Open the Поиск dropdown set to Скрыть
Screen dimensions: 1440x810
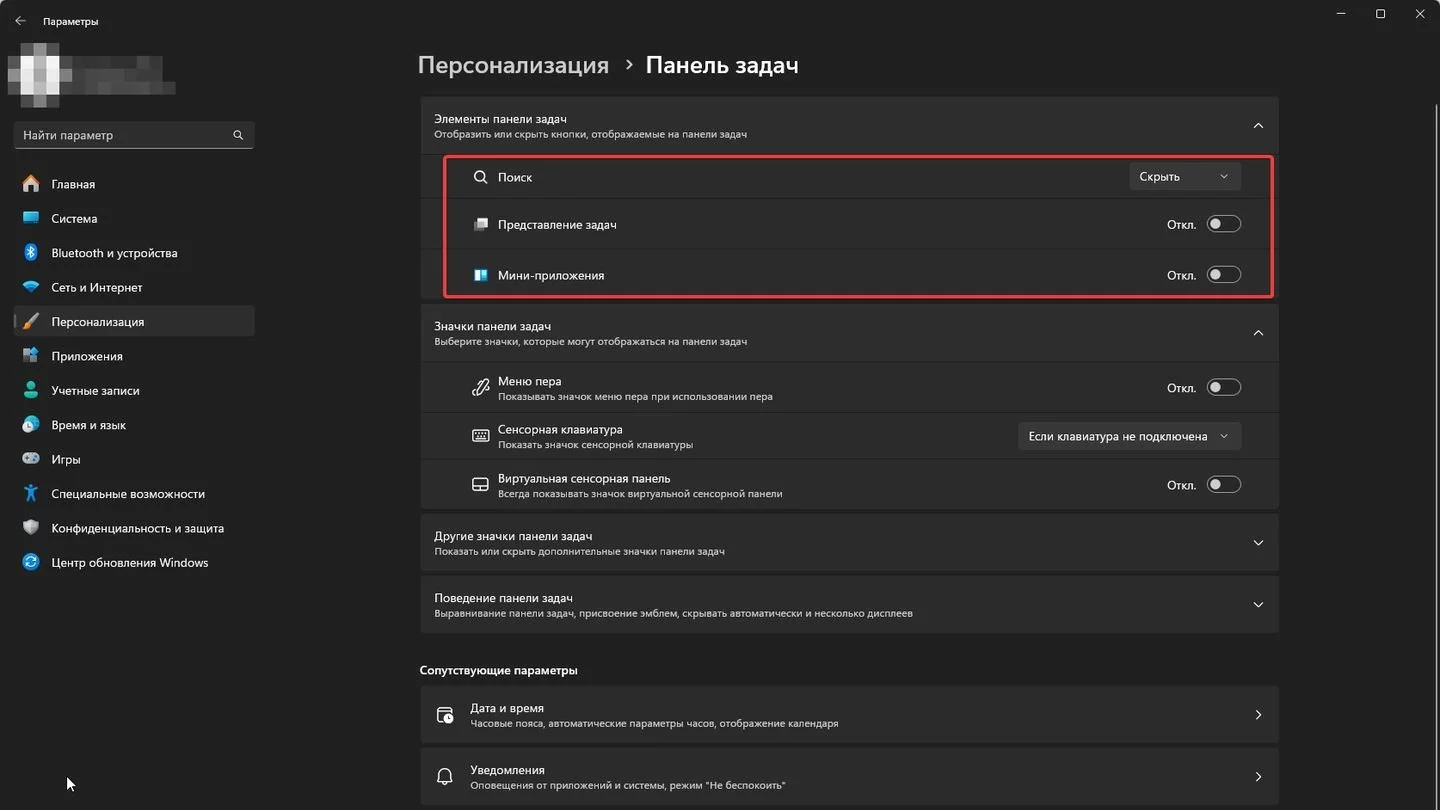coord(1185,176)
